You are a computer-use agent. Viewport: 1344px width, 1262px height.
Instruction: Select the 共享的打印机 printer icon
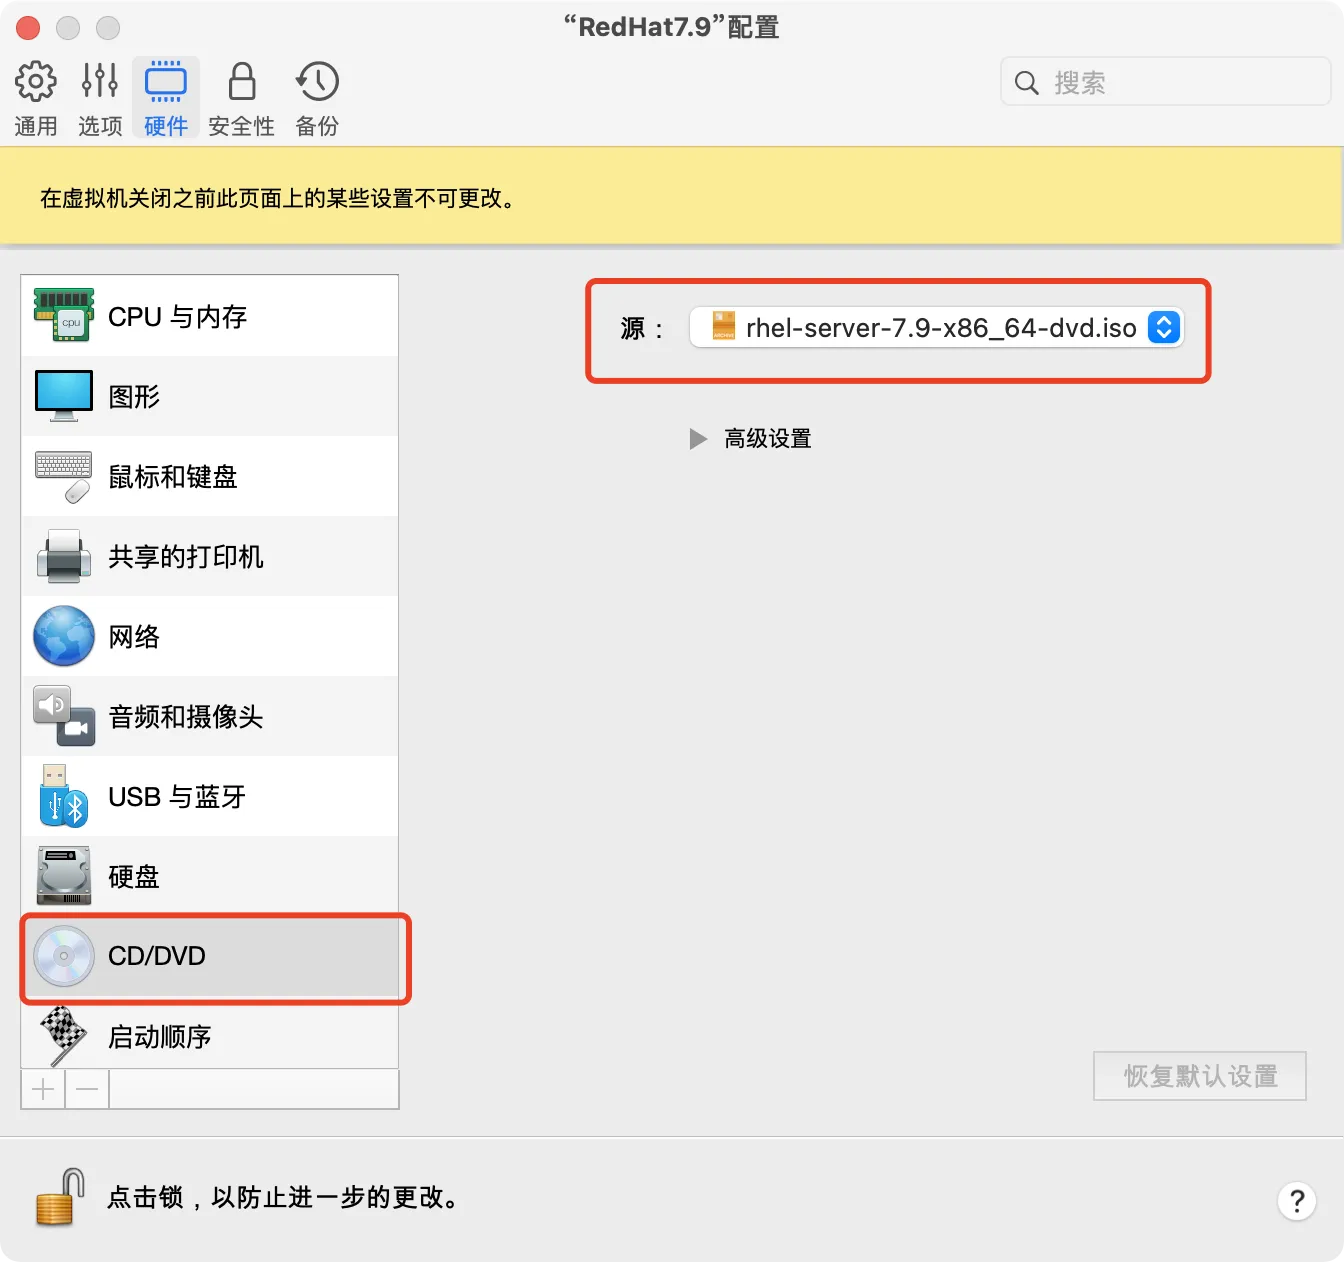(x=63, y=556)
